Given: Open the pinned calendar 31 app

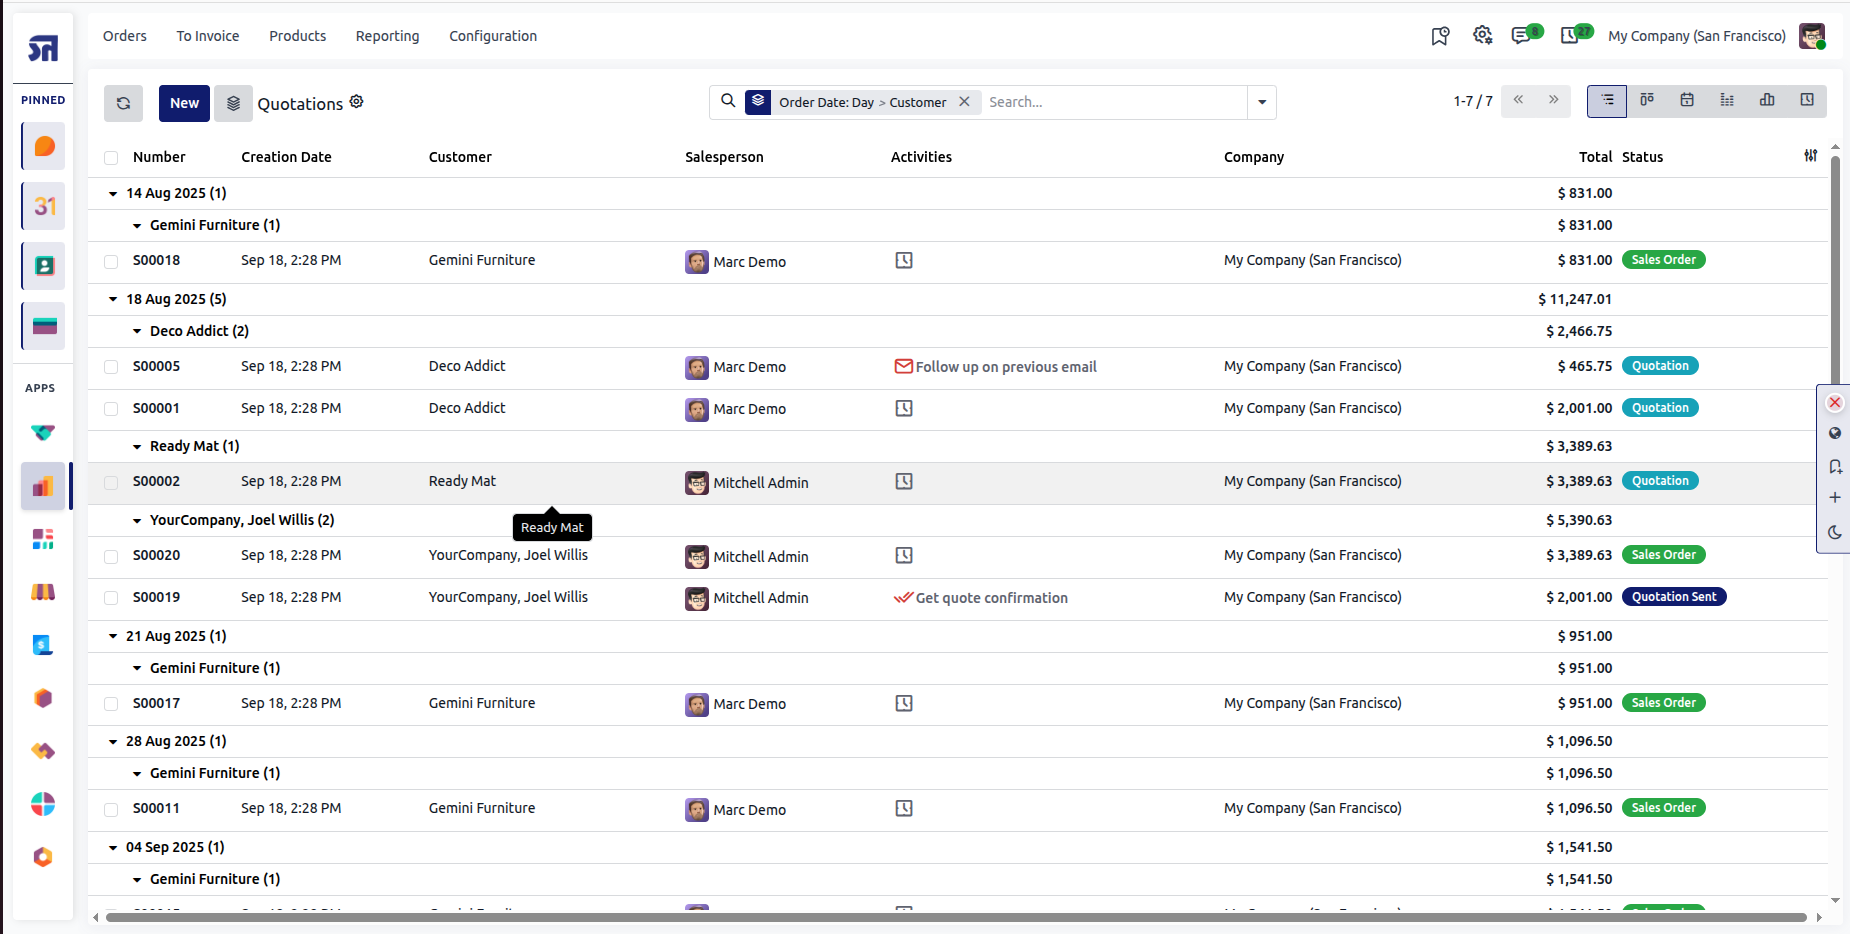Looking at the screenshot, I should [44, 206].
